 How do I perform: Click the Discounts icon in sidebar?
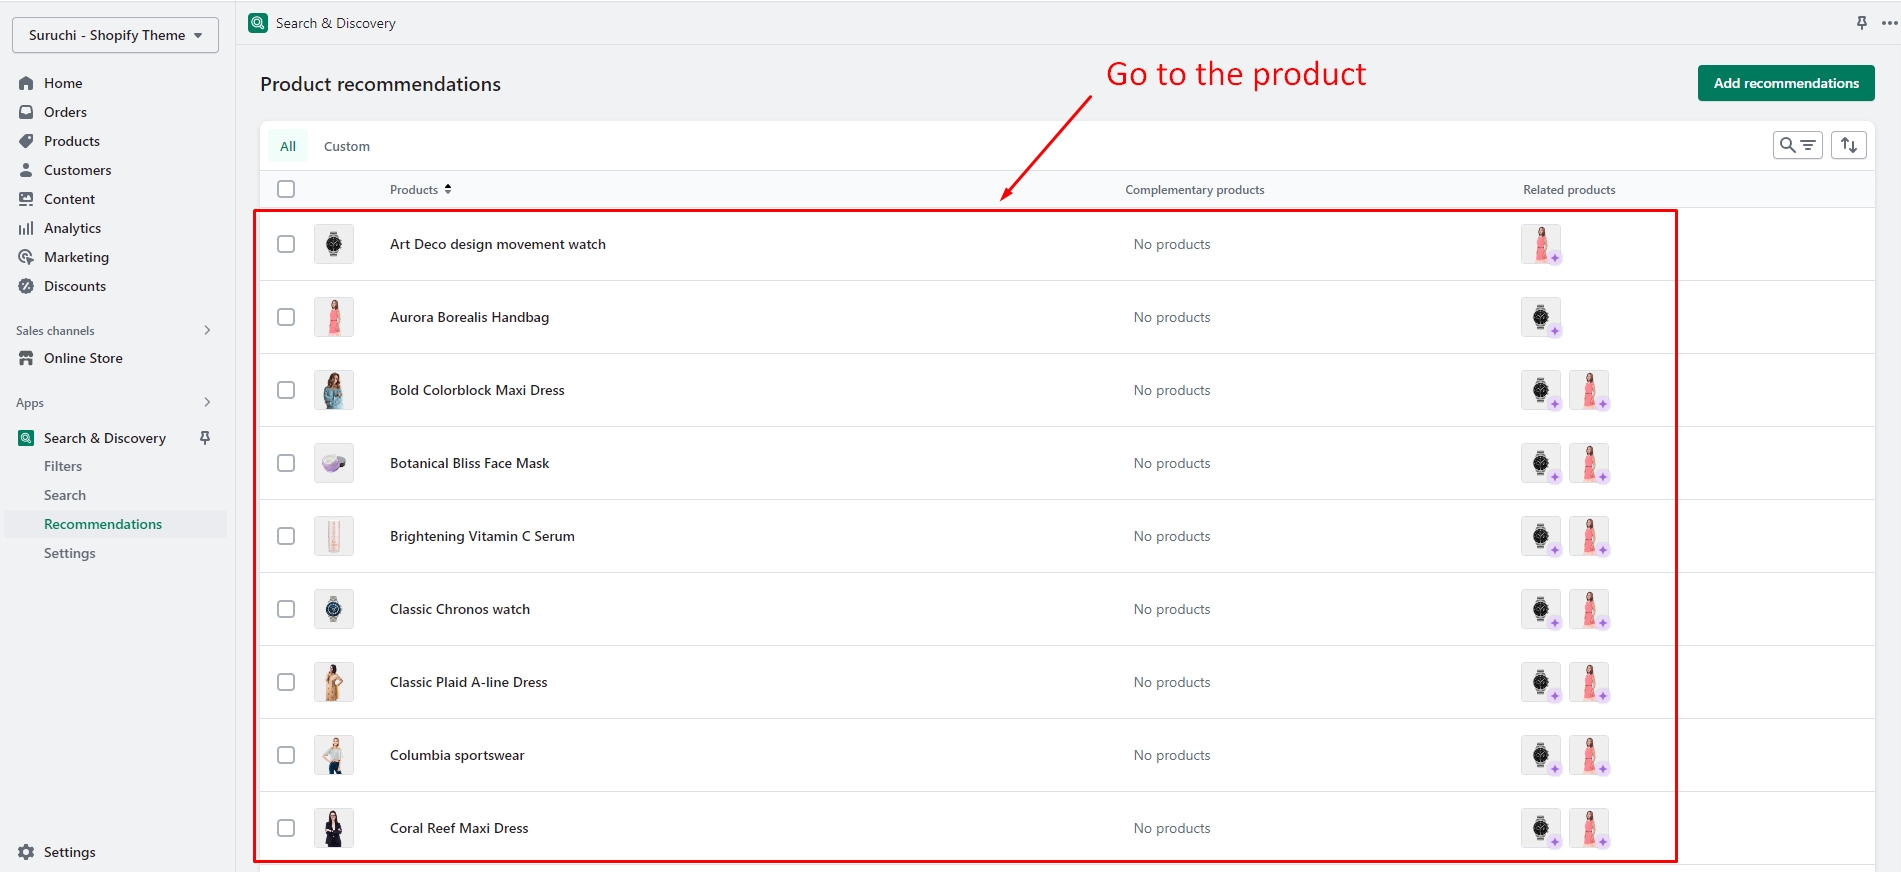(26, 286)
